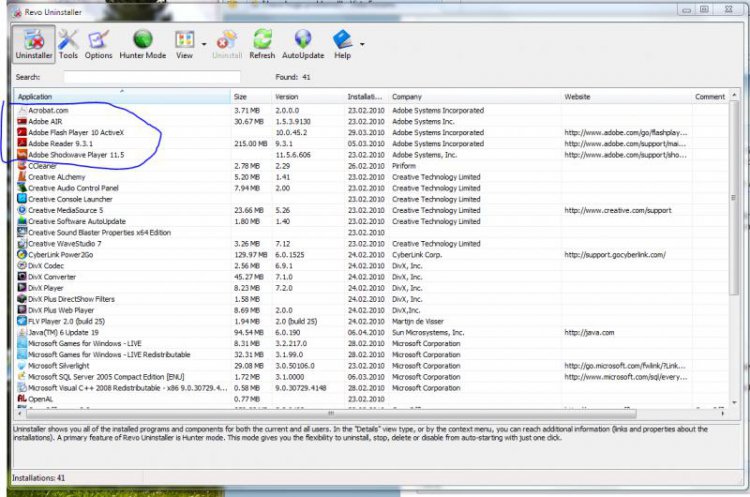Select the Creative Sound Blaster Properties x64 Edition row
Viewport: 750px width, 497px height.
tap(371, 232)
